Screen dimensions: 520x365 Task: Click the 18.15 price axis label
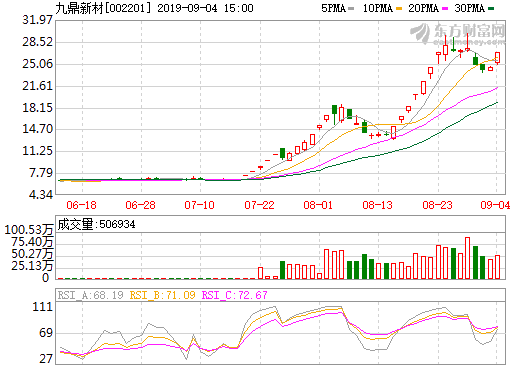coord(37,108)
